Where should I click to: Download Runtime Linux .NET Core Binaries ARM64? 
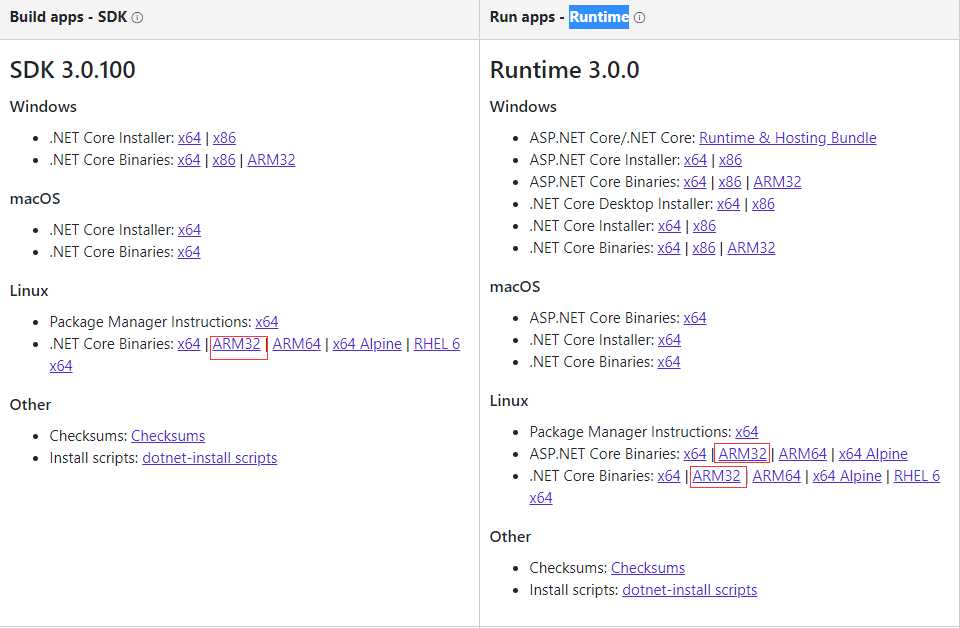776,476
